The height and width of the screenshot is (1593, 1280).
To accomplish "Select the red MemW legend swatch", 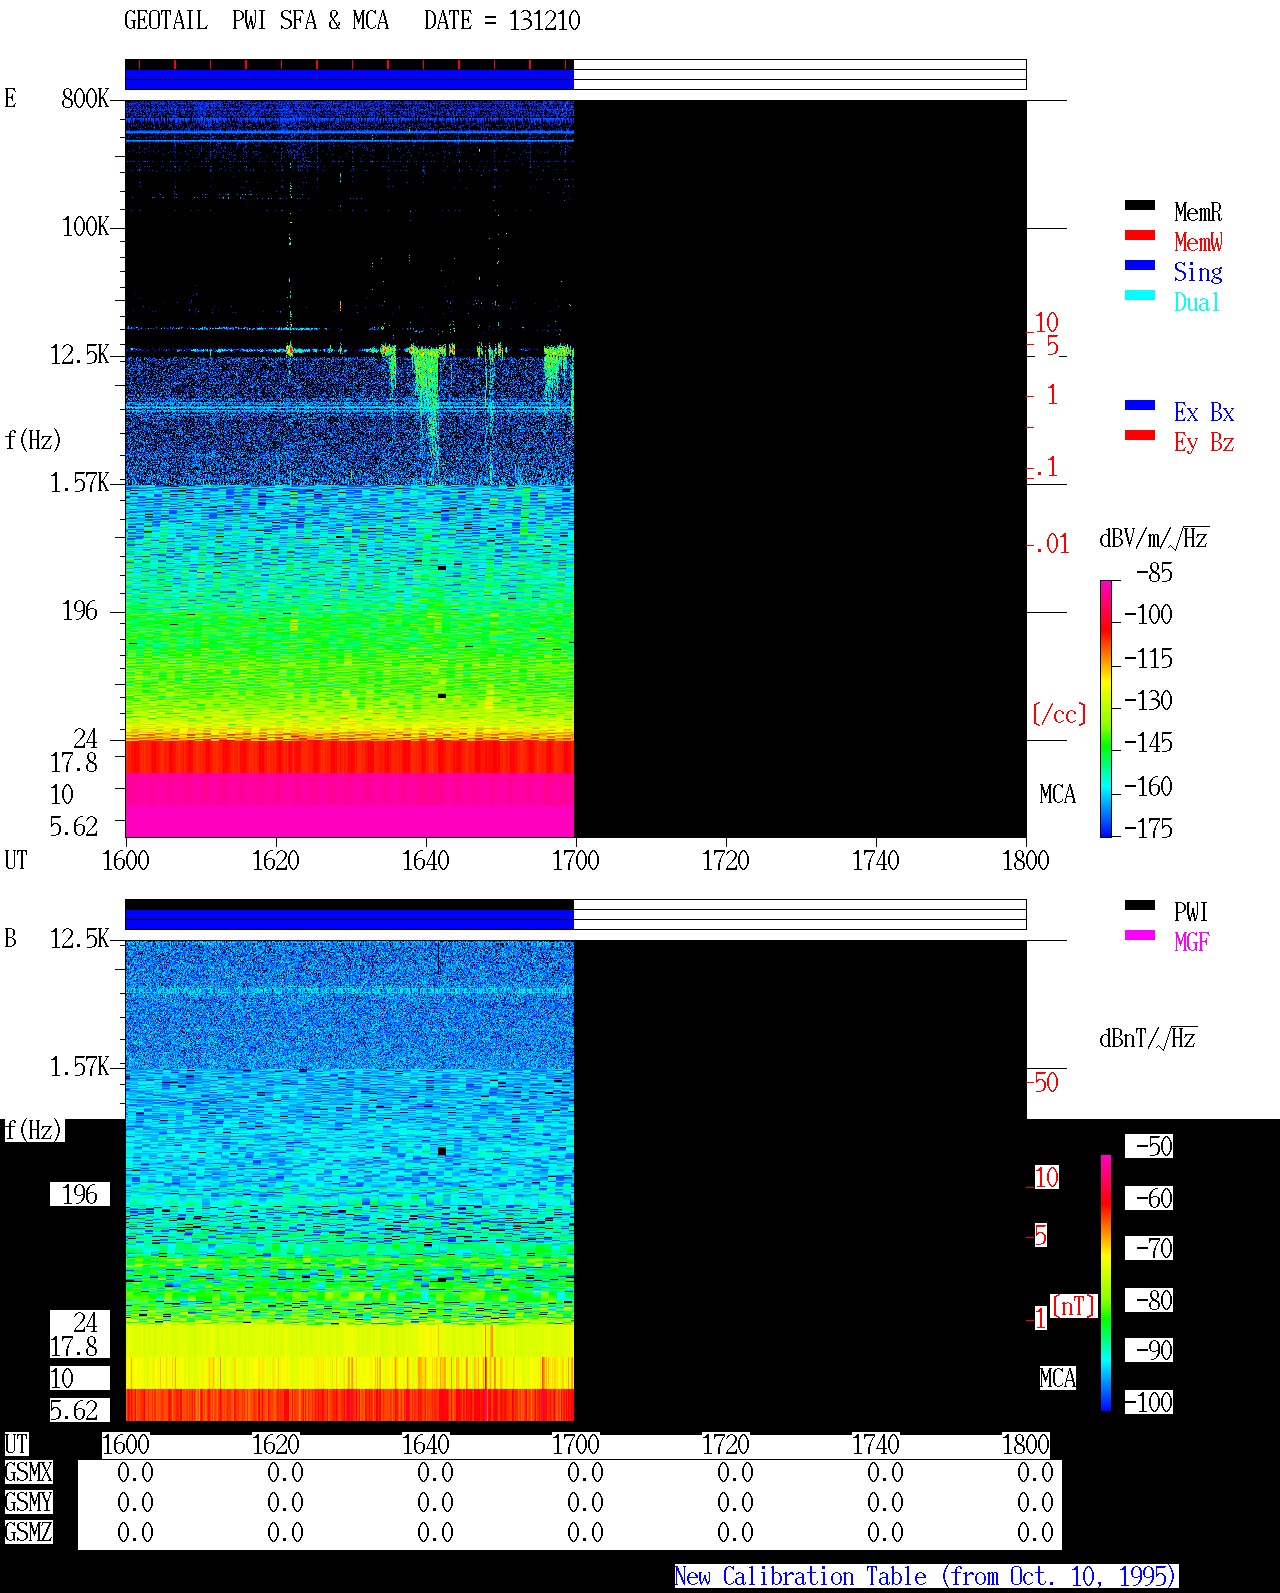I will (1139, 235).
